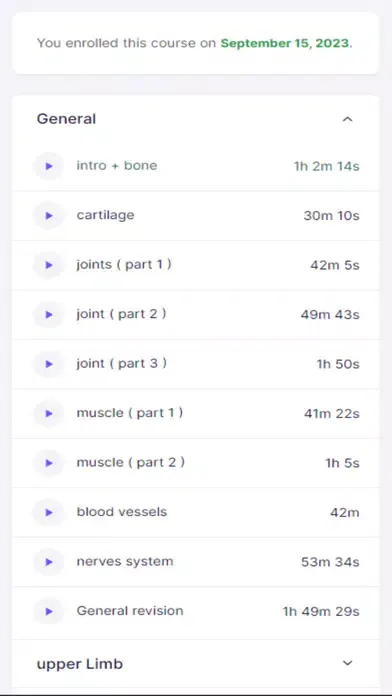Play the nerves system lesson icon
Viewport: 392px width, 696px height.
49,562
